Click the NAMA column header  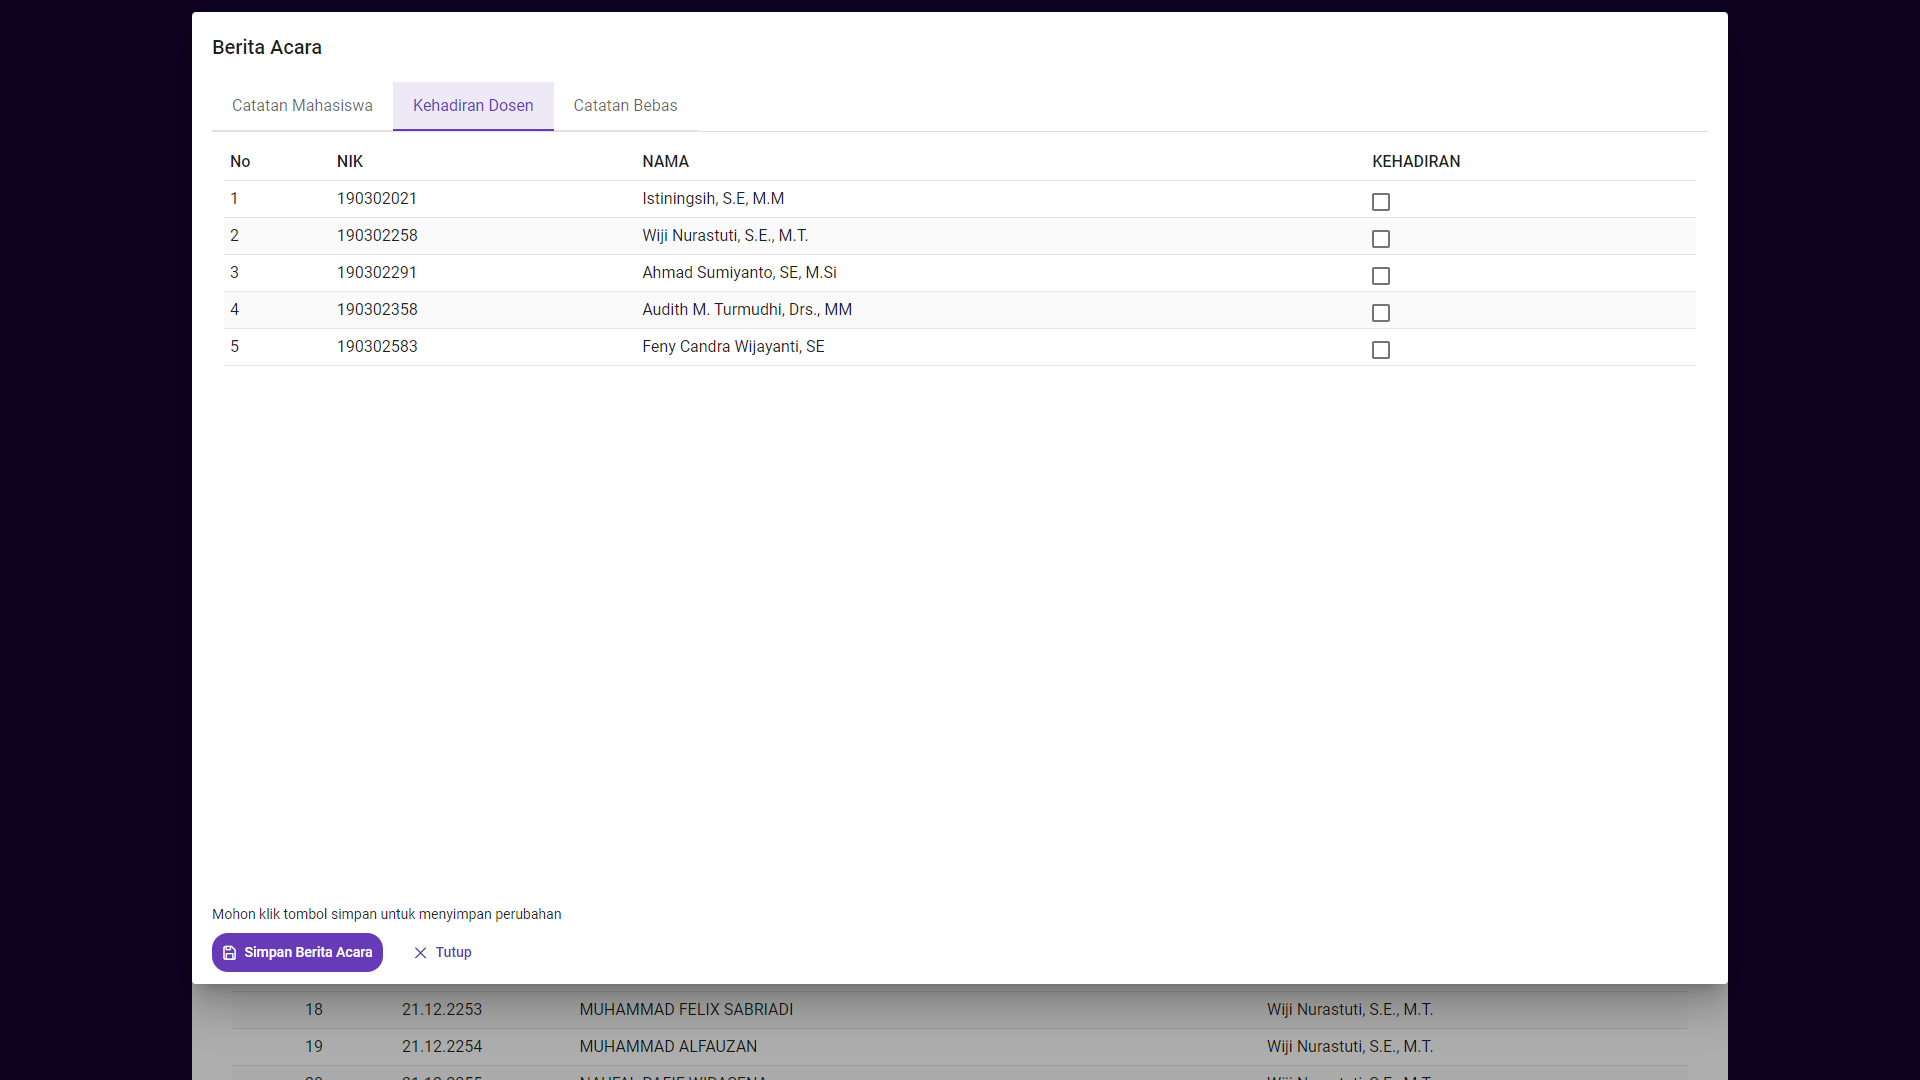pos(665,162)
